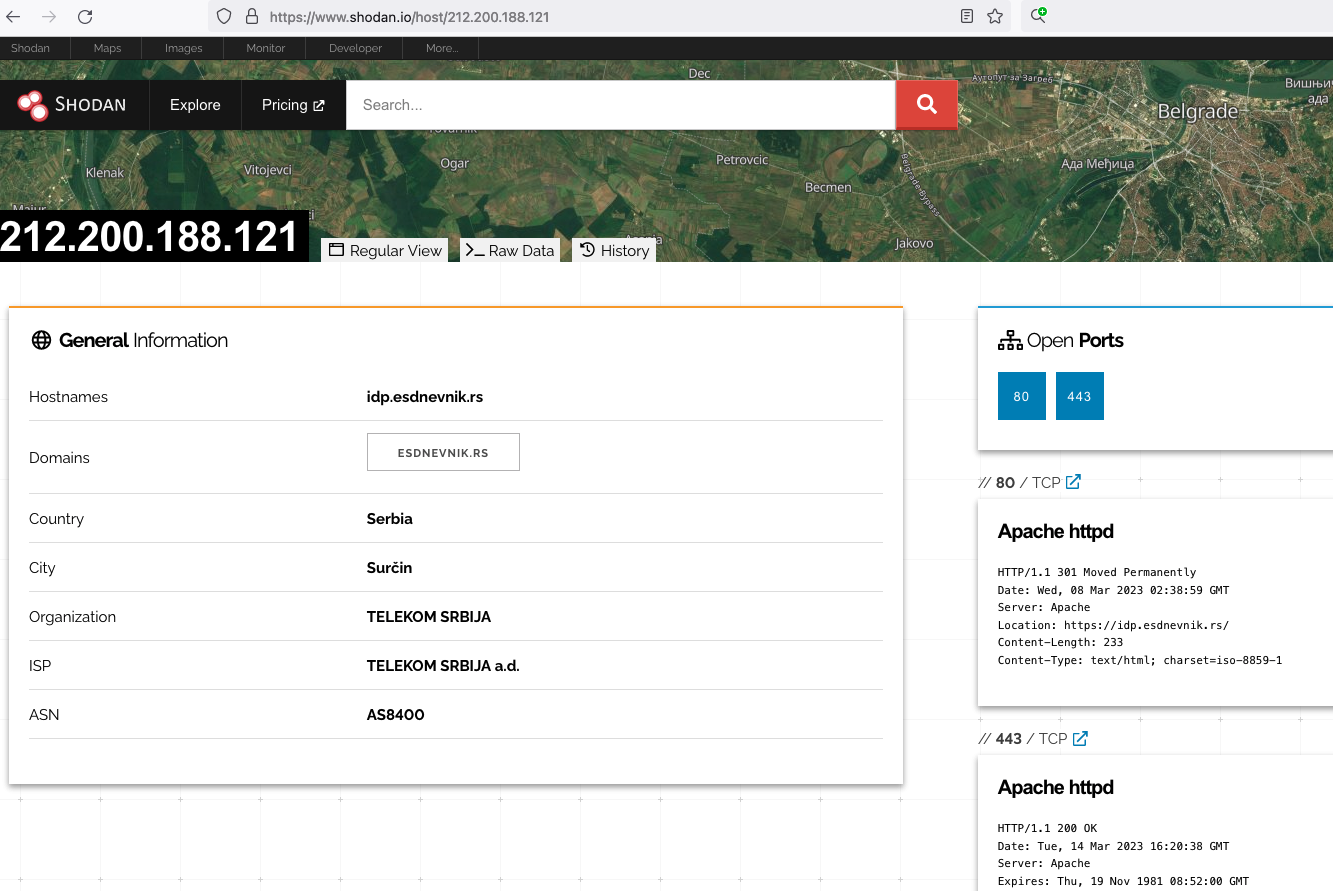Open the Shodan top menu item

(x=30, y=48)
